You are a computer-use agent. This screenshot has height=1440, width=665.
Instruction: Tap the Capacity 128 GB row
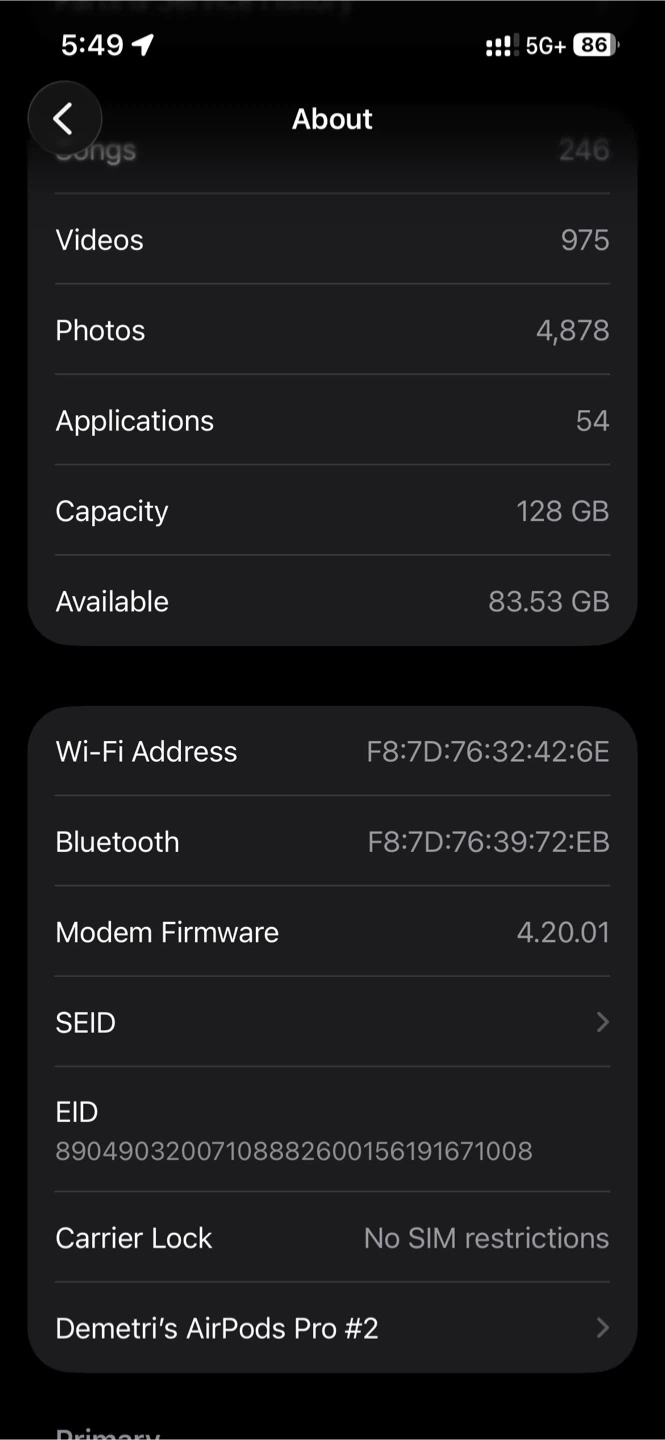click(332, 511)
